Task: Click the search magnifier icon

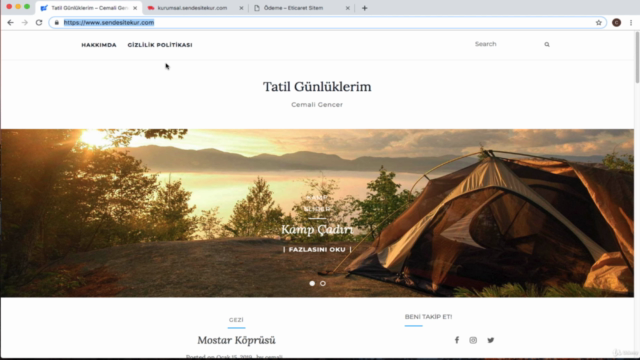Action: 547,44
